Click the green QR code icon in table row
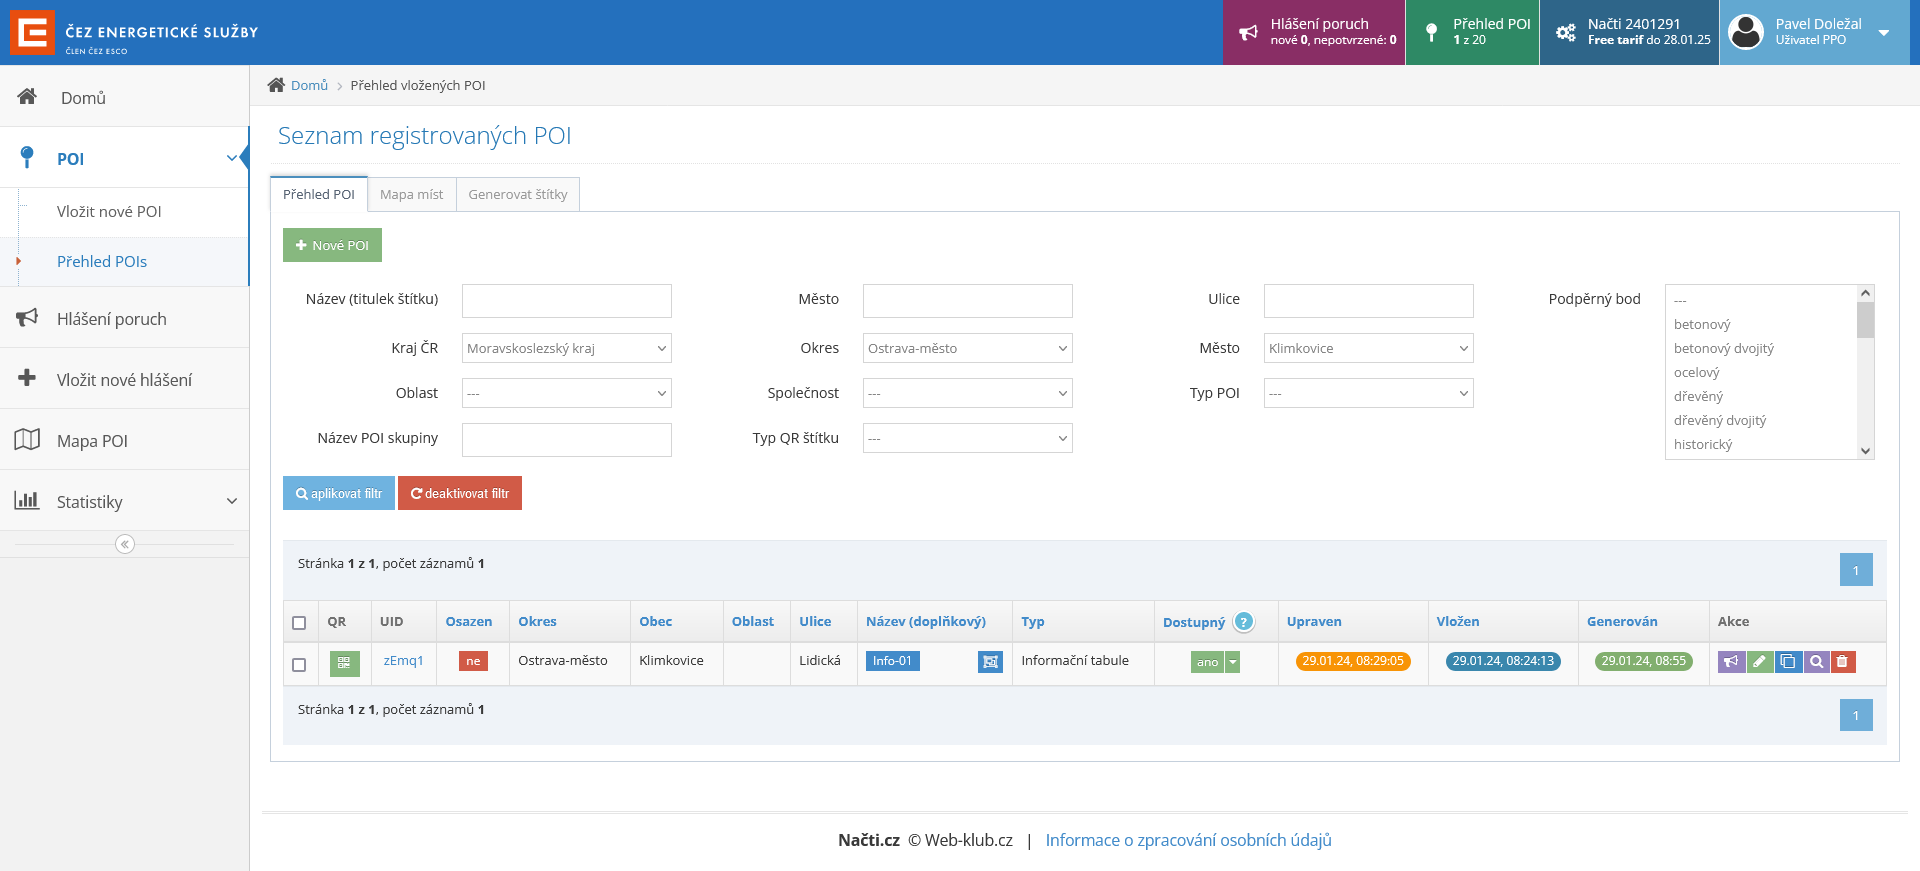The height and width of the screenshot is (871, 1920). [x=344, y=663]
